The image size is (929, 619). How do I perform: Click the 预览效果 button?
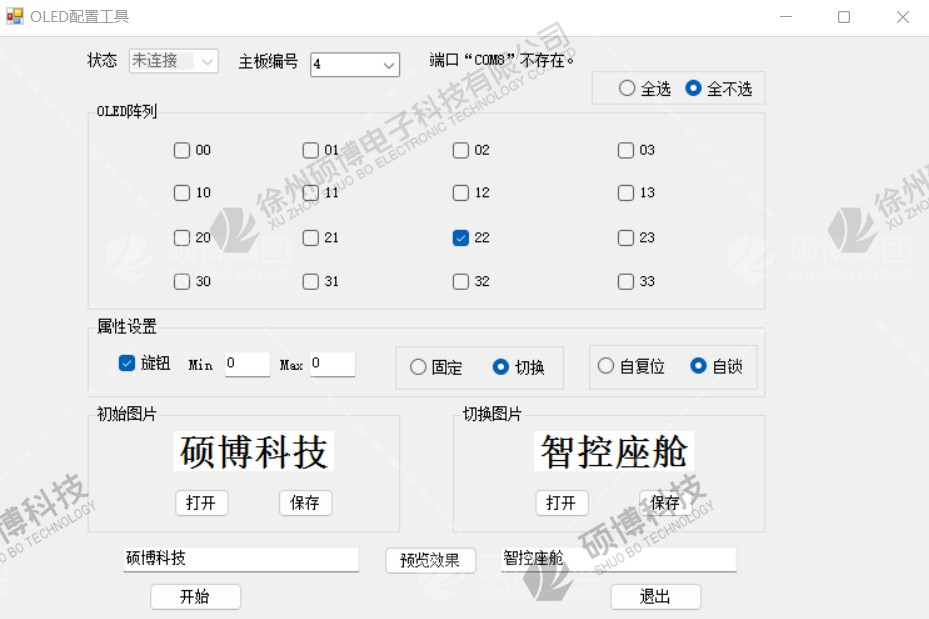click(x=430, y=560)
